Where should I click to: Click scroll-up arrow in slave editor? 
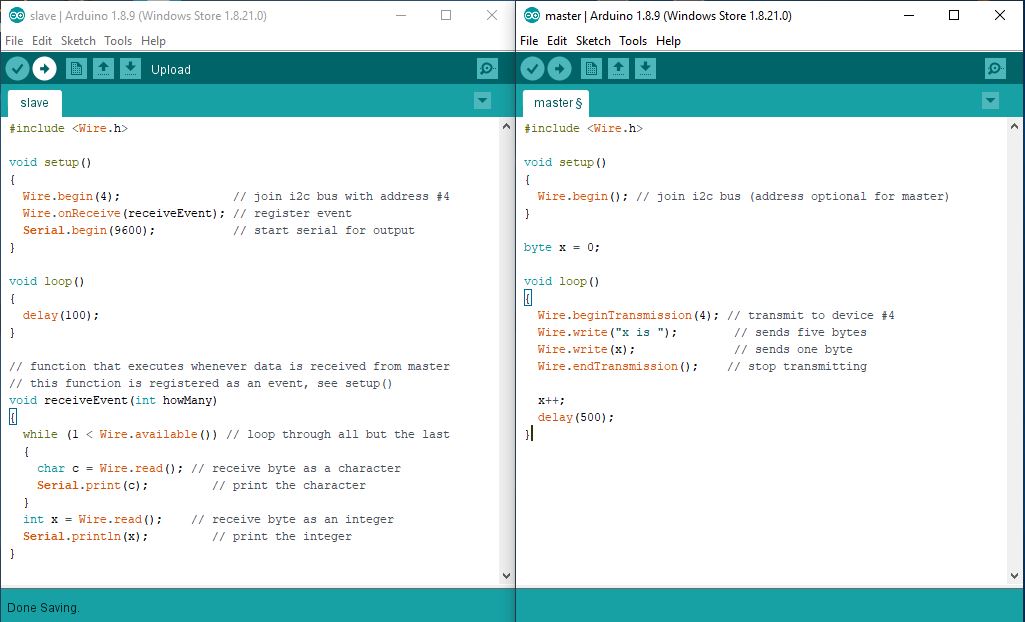506,127
